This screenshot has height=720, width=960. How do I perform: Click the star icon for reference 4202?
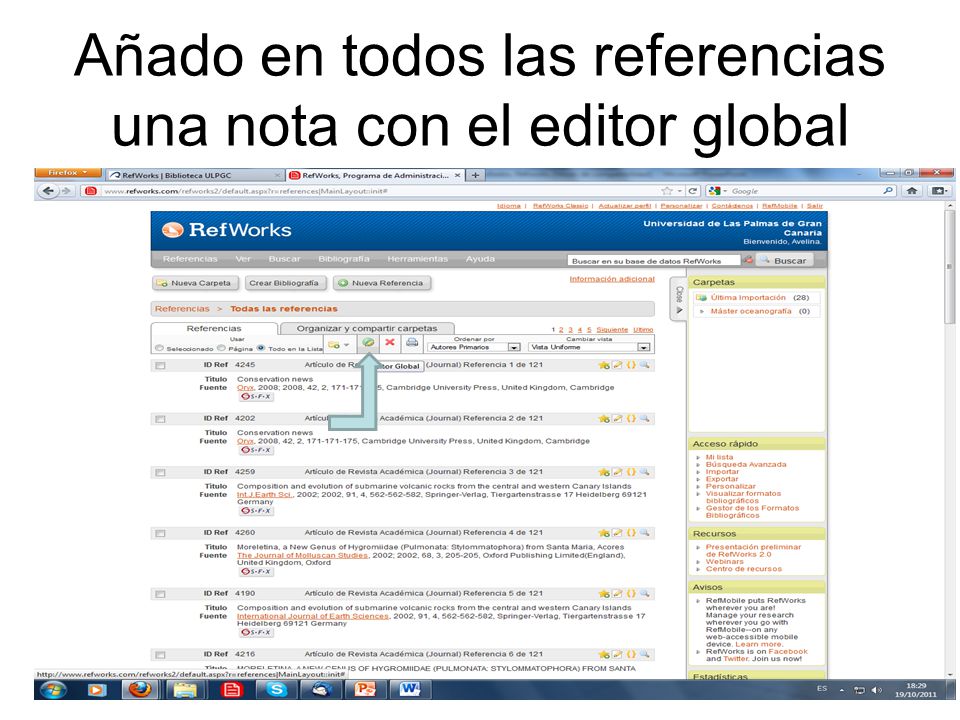coord(604,419)
